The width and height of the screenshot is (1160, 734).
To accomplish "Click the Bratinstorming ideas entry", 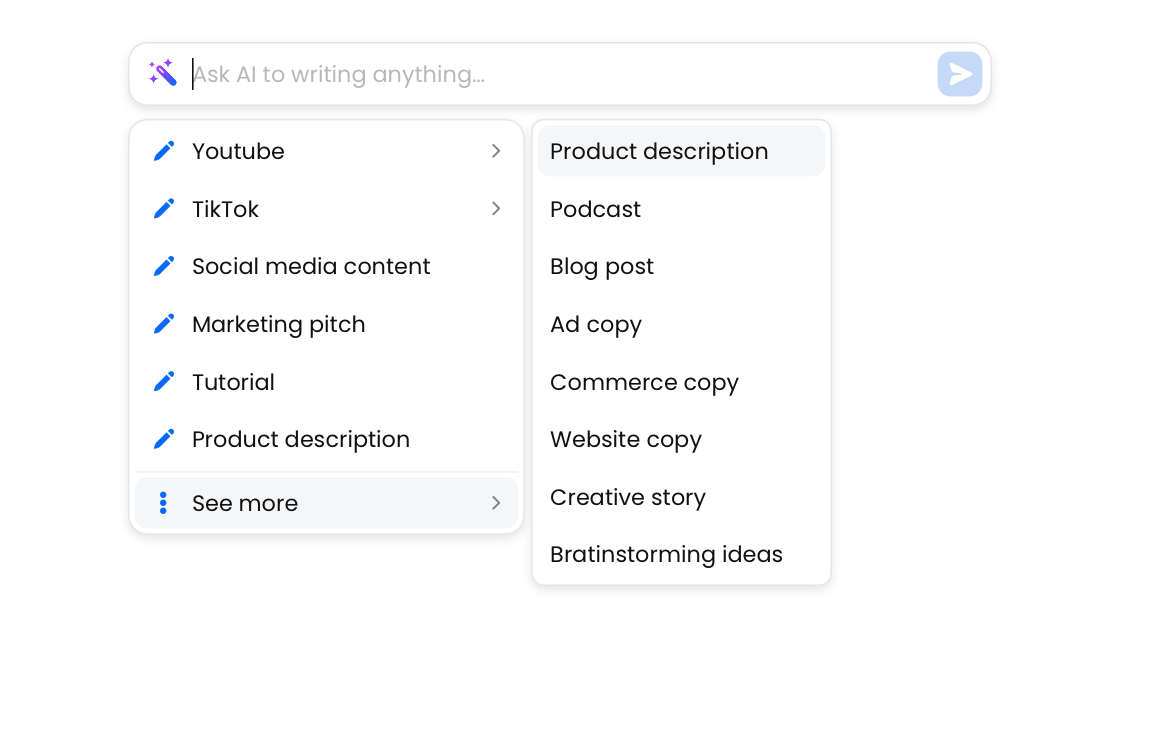I will 666,554.
